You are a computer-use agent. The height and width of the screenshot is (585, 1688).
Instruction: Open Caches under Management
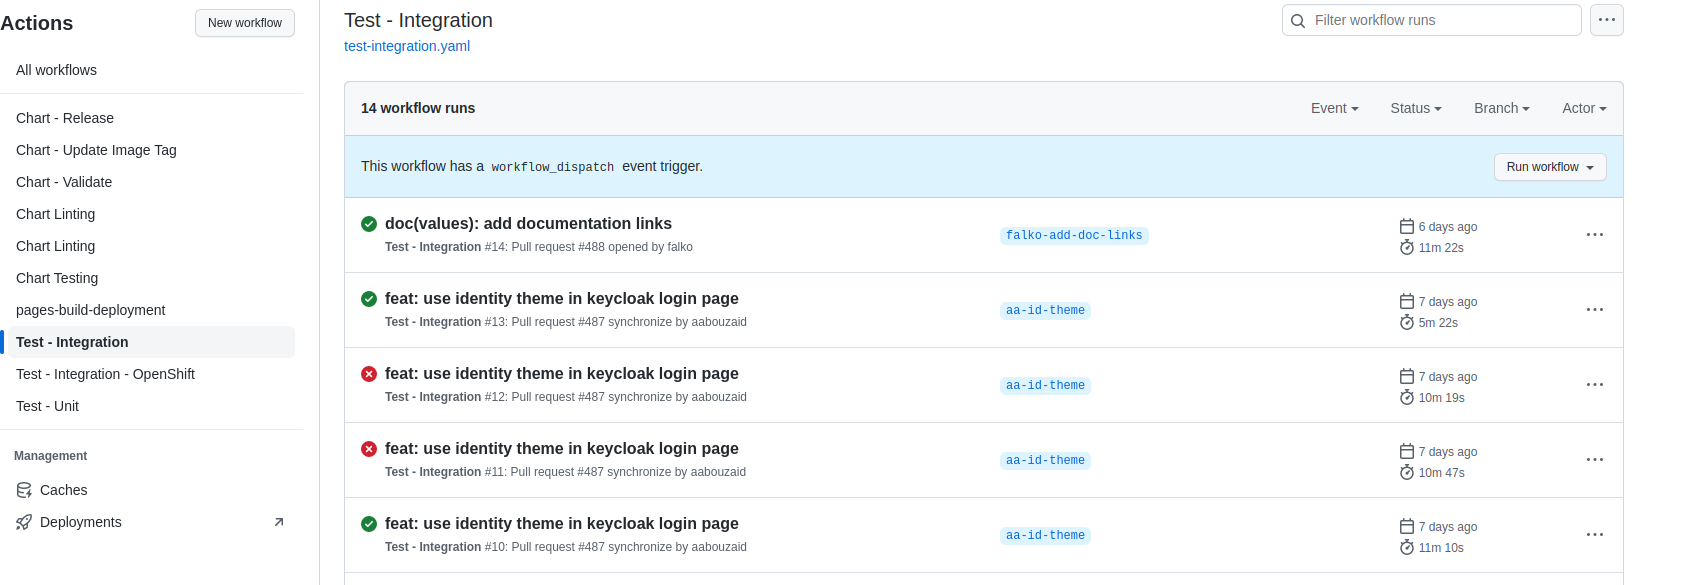[150, 490]
